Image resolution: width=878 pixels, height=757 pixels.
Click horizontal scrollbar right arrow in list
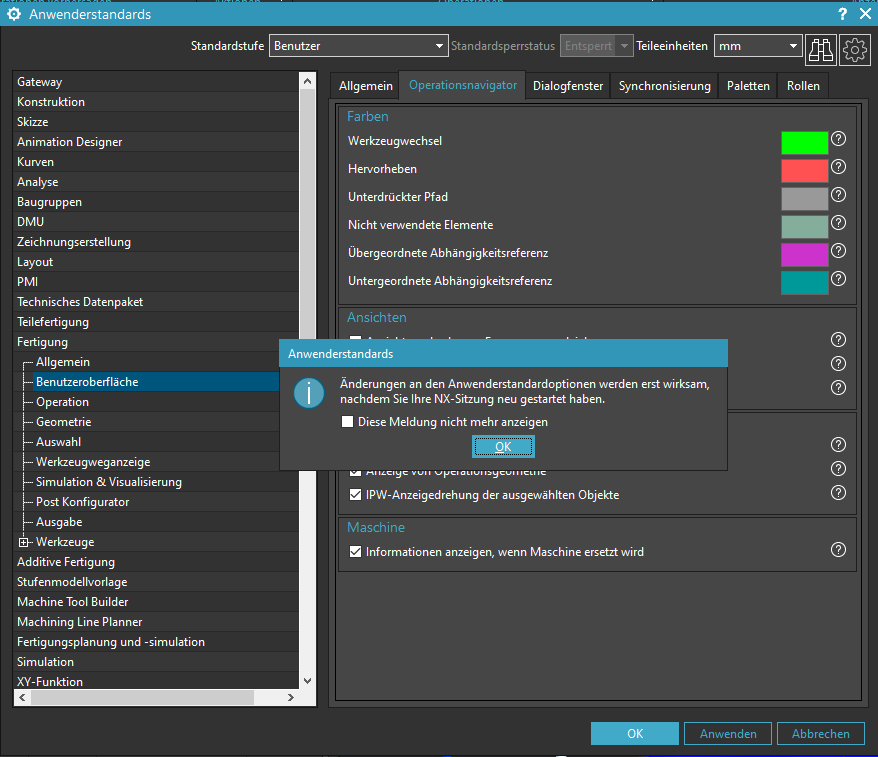291,698
